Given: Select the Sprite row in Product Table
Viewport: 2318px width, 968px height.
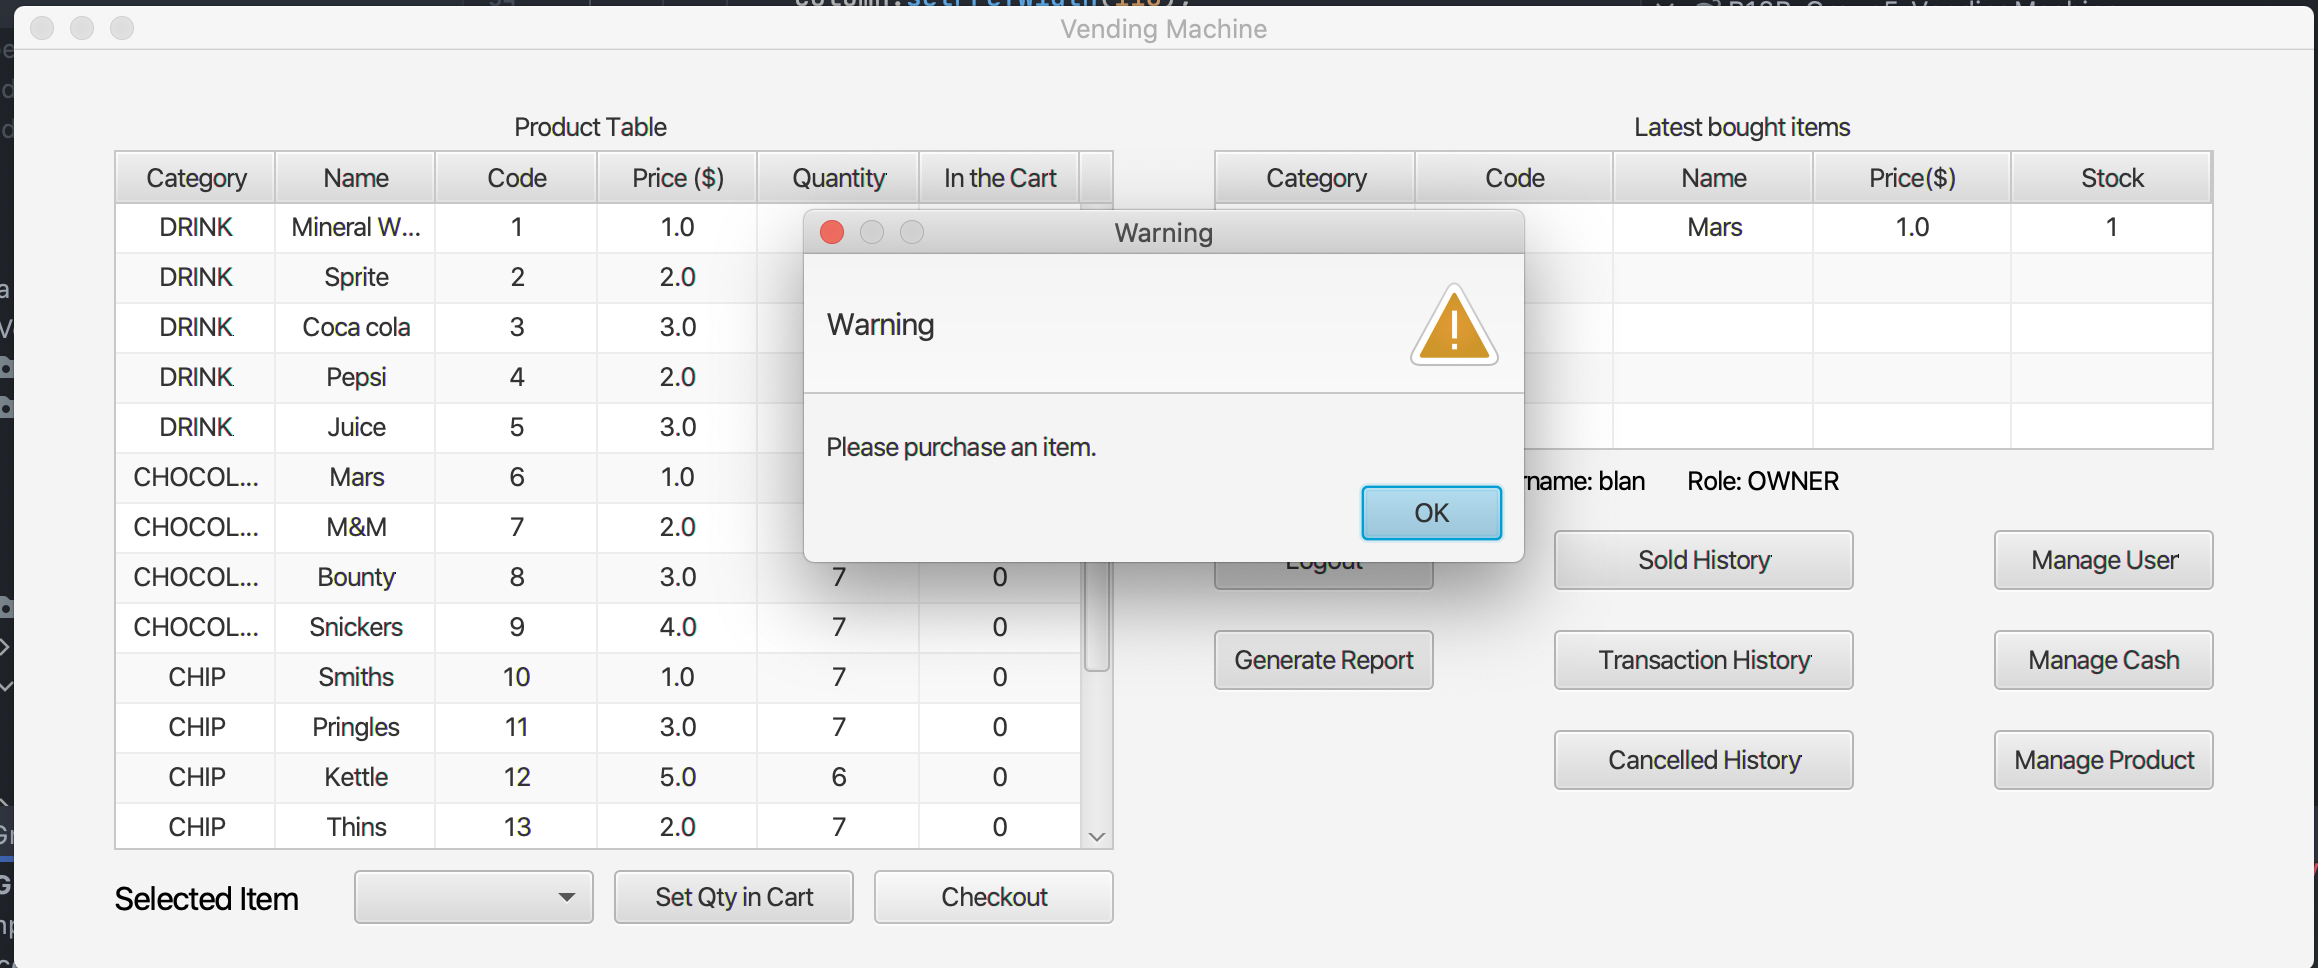Looking at the screenshot, I should (356, 277).
